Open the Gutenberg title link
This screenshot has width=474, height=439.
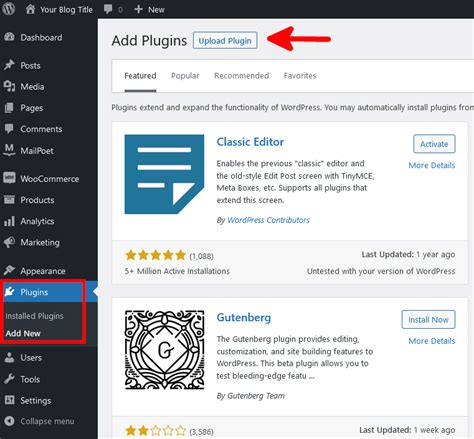coord(244,317)
